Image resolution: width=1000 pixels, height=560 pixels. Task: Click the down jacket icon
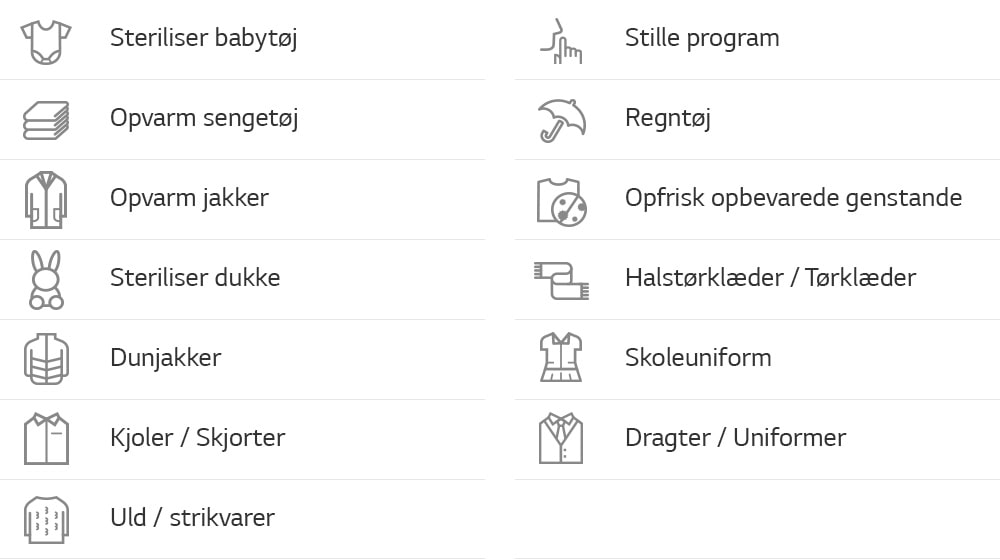tap(46, 359)
